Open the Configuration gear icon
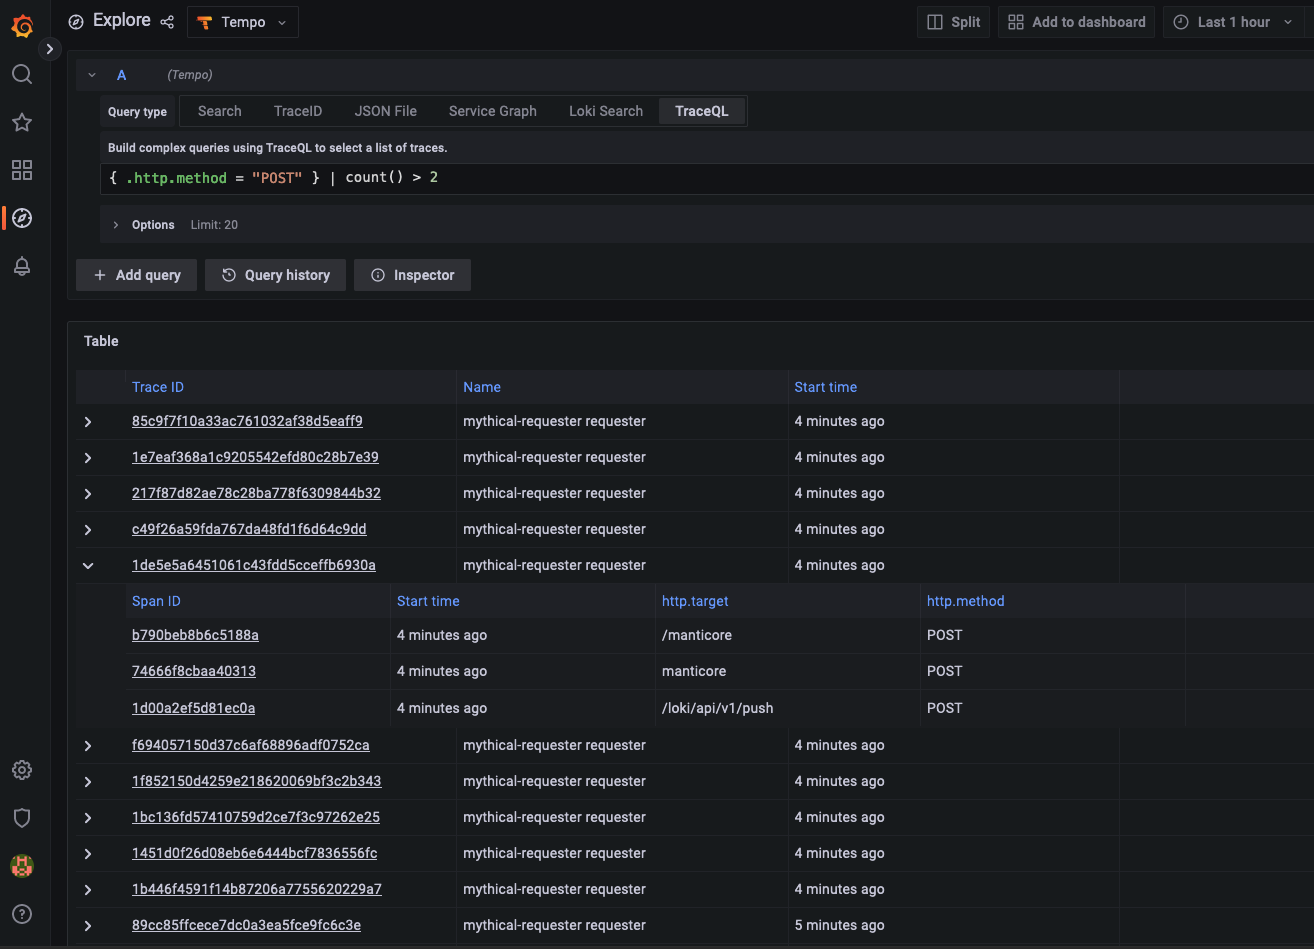The width and height of the screenshot is (1314, 949). coord(22,770)
